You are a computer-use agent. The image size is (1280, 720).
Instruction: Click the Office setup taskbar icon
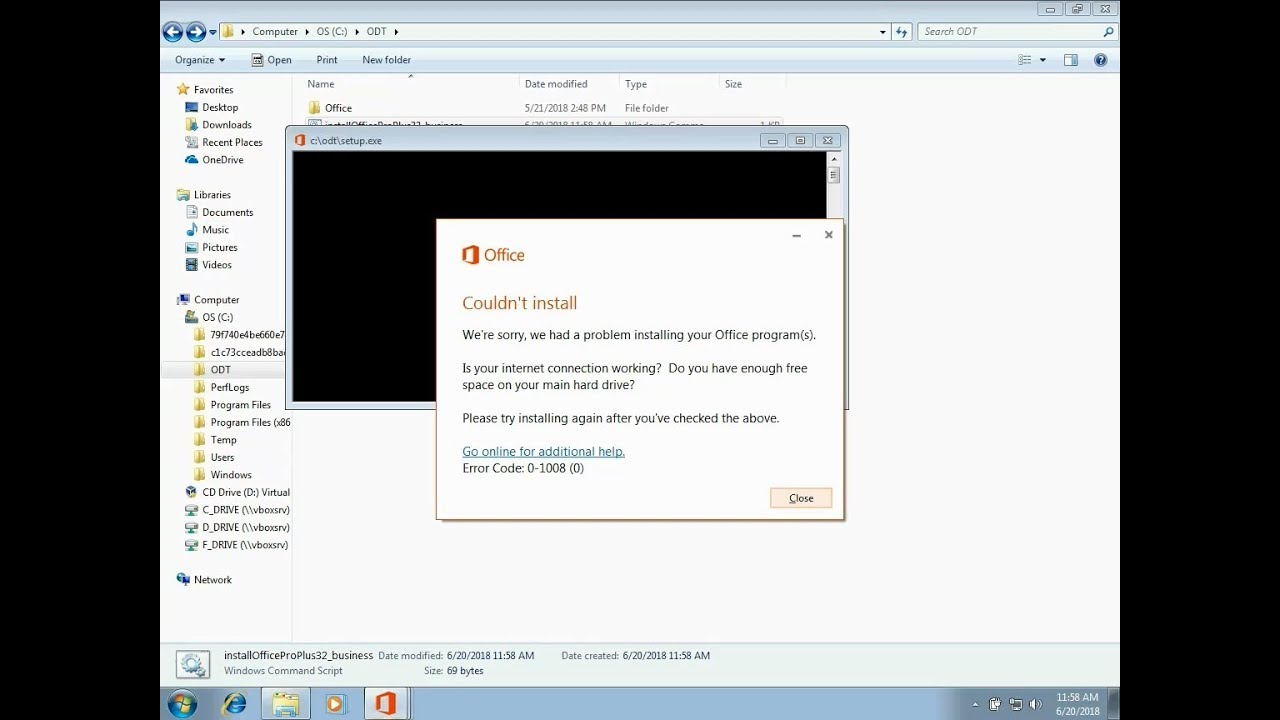[x=386, y=704]
